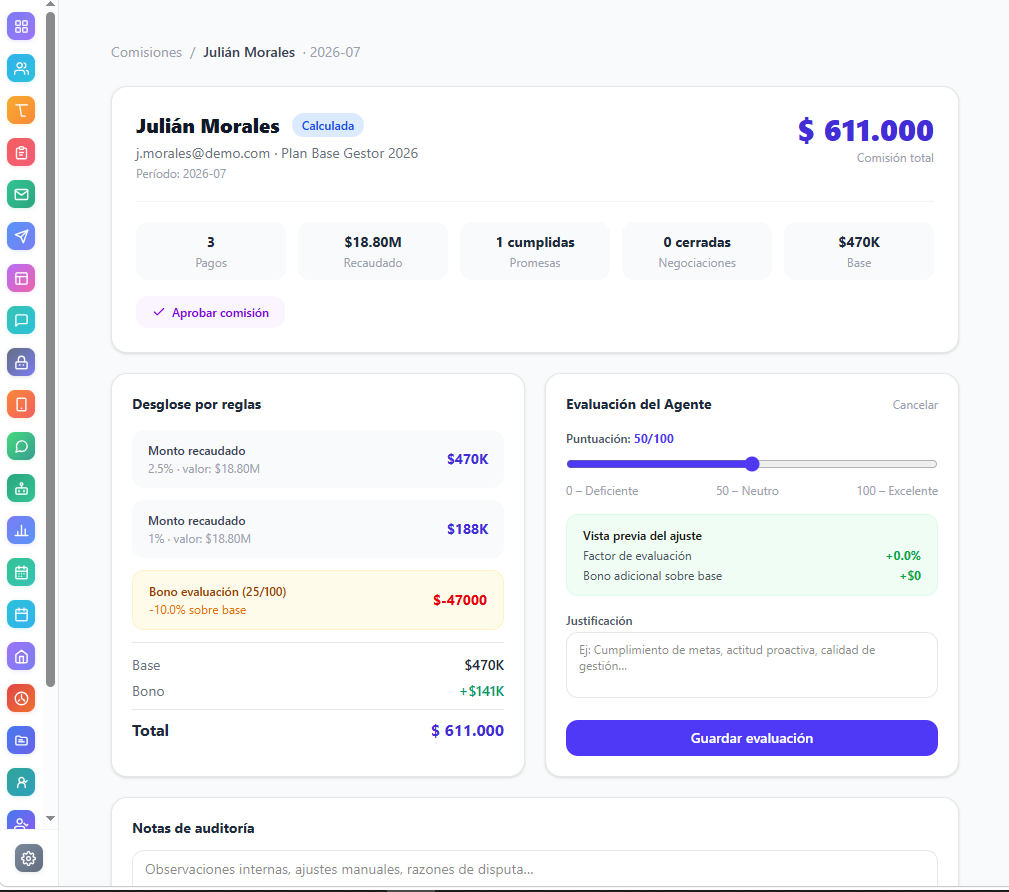Open the blue paper-plane send icon
Image resolution: width=1009 pixels, height=892 pixels.
(x=21, y=236)
